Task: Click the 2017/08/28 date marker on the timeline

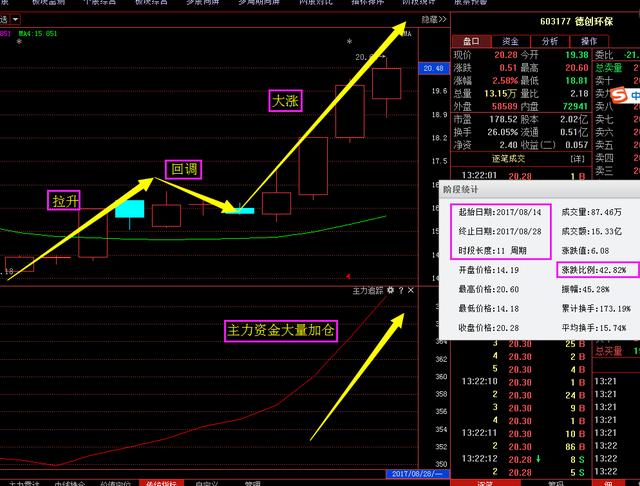Action: [411, 473]
